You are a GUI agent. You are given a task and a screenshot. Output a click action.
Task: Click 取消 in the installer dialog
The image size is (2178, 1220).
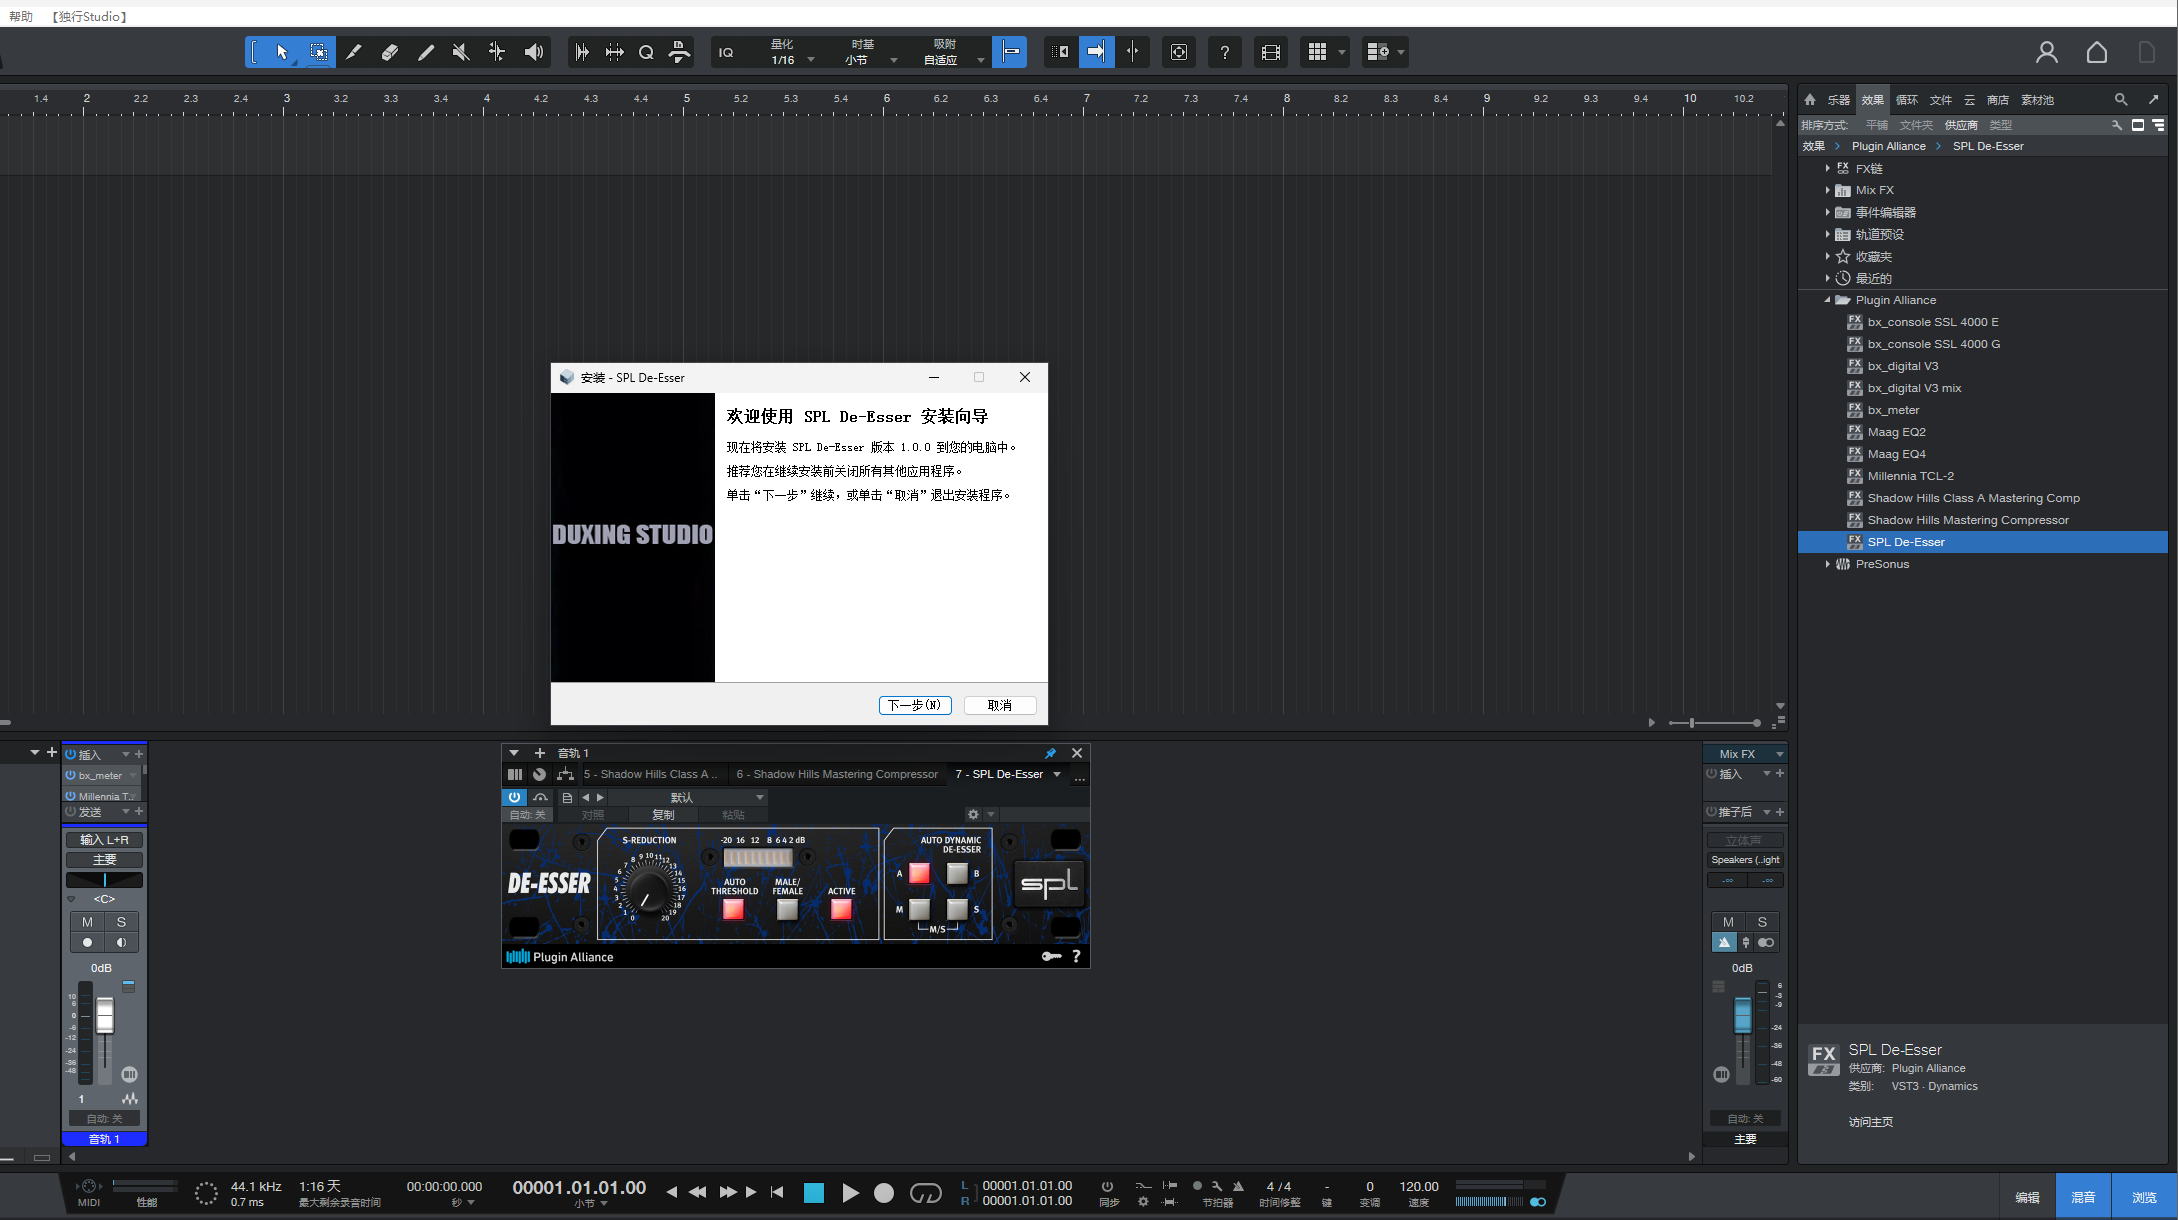[x=999, y=705]
